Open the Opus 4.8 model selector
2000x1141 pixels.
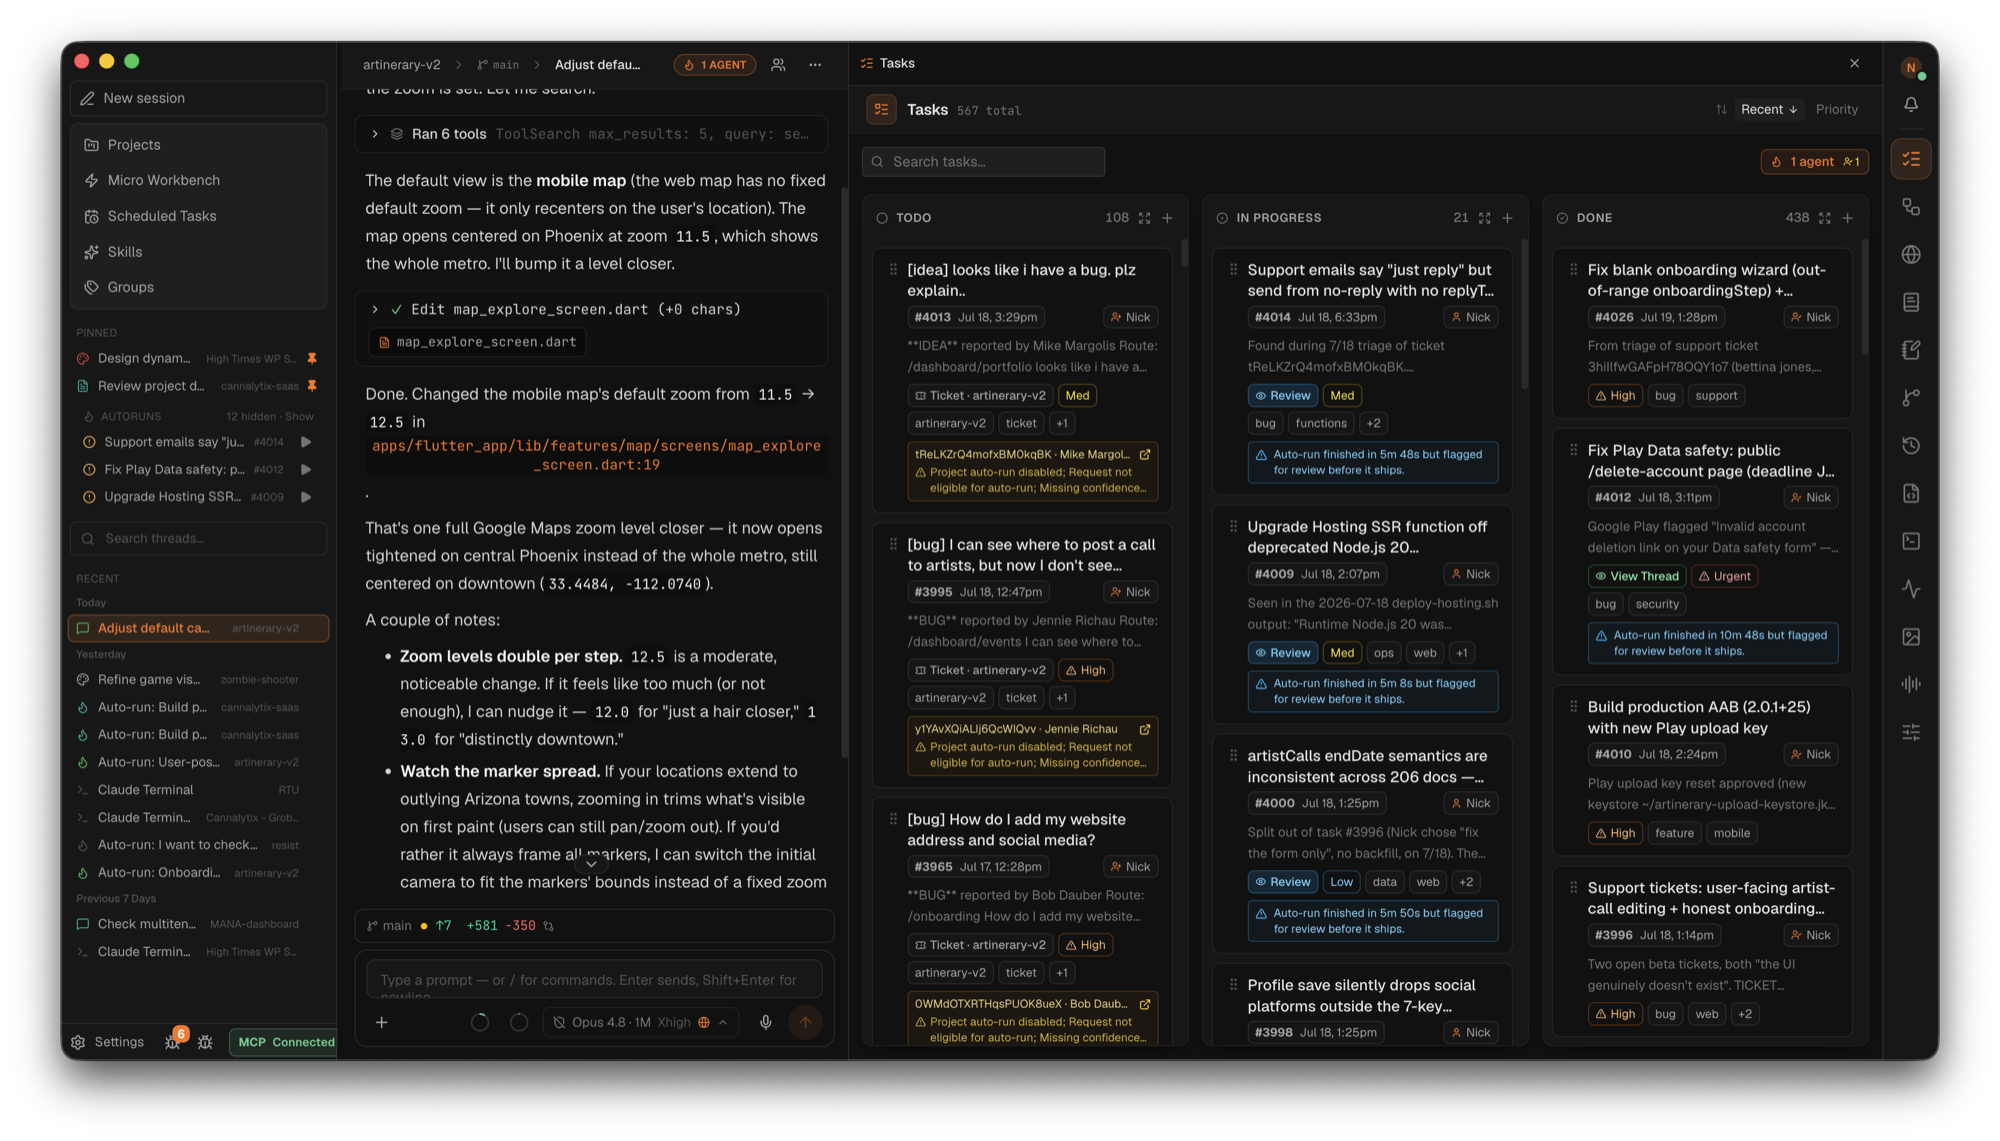tap(641, 1022)
